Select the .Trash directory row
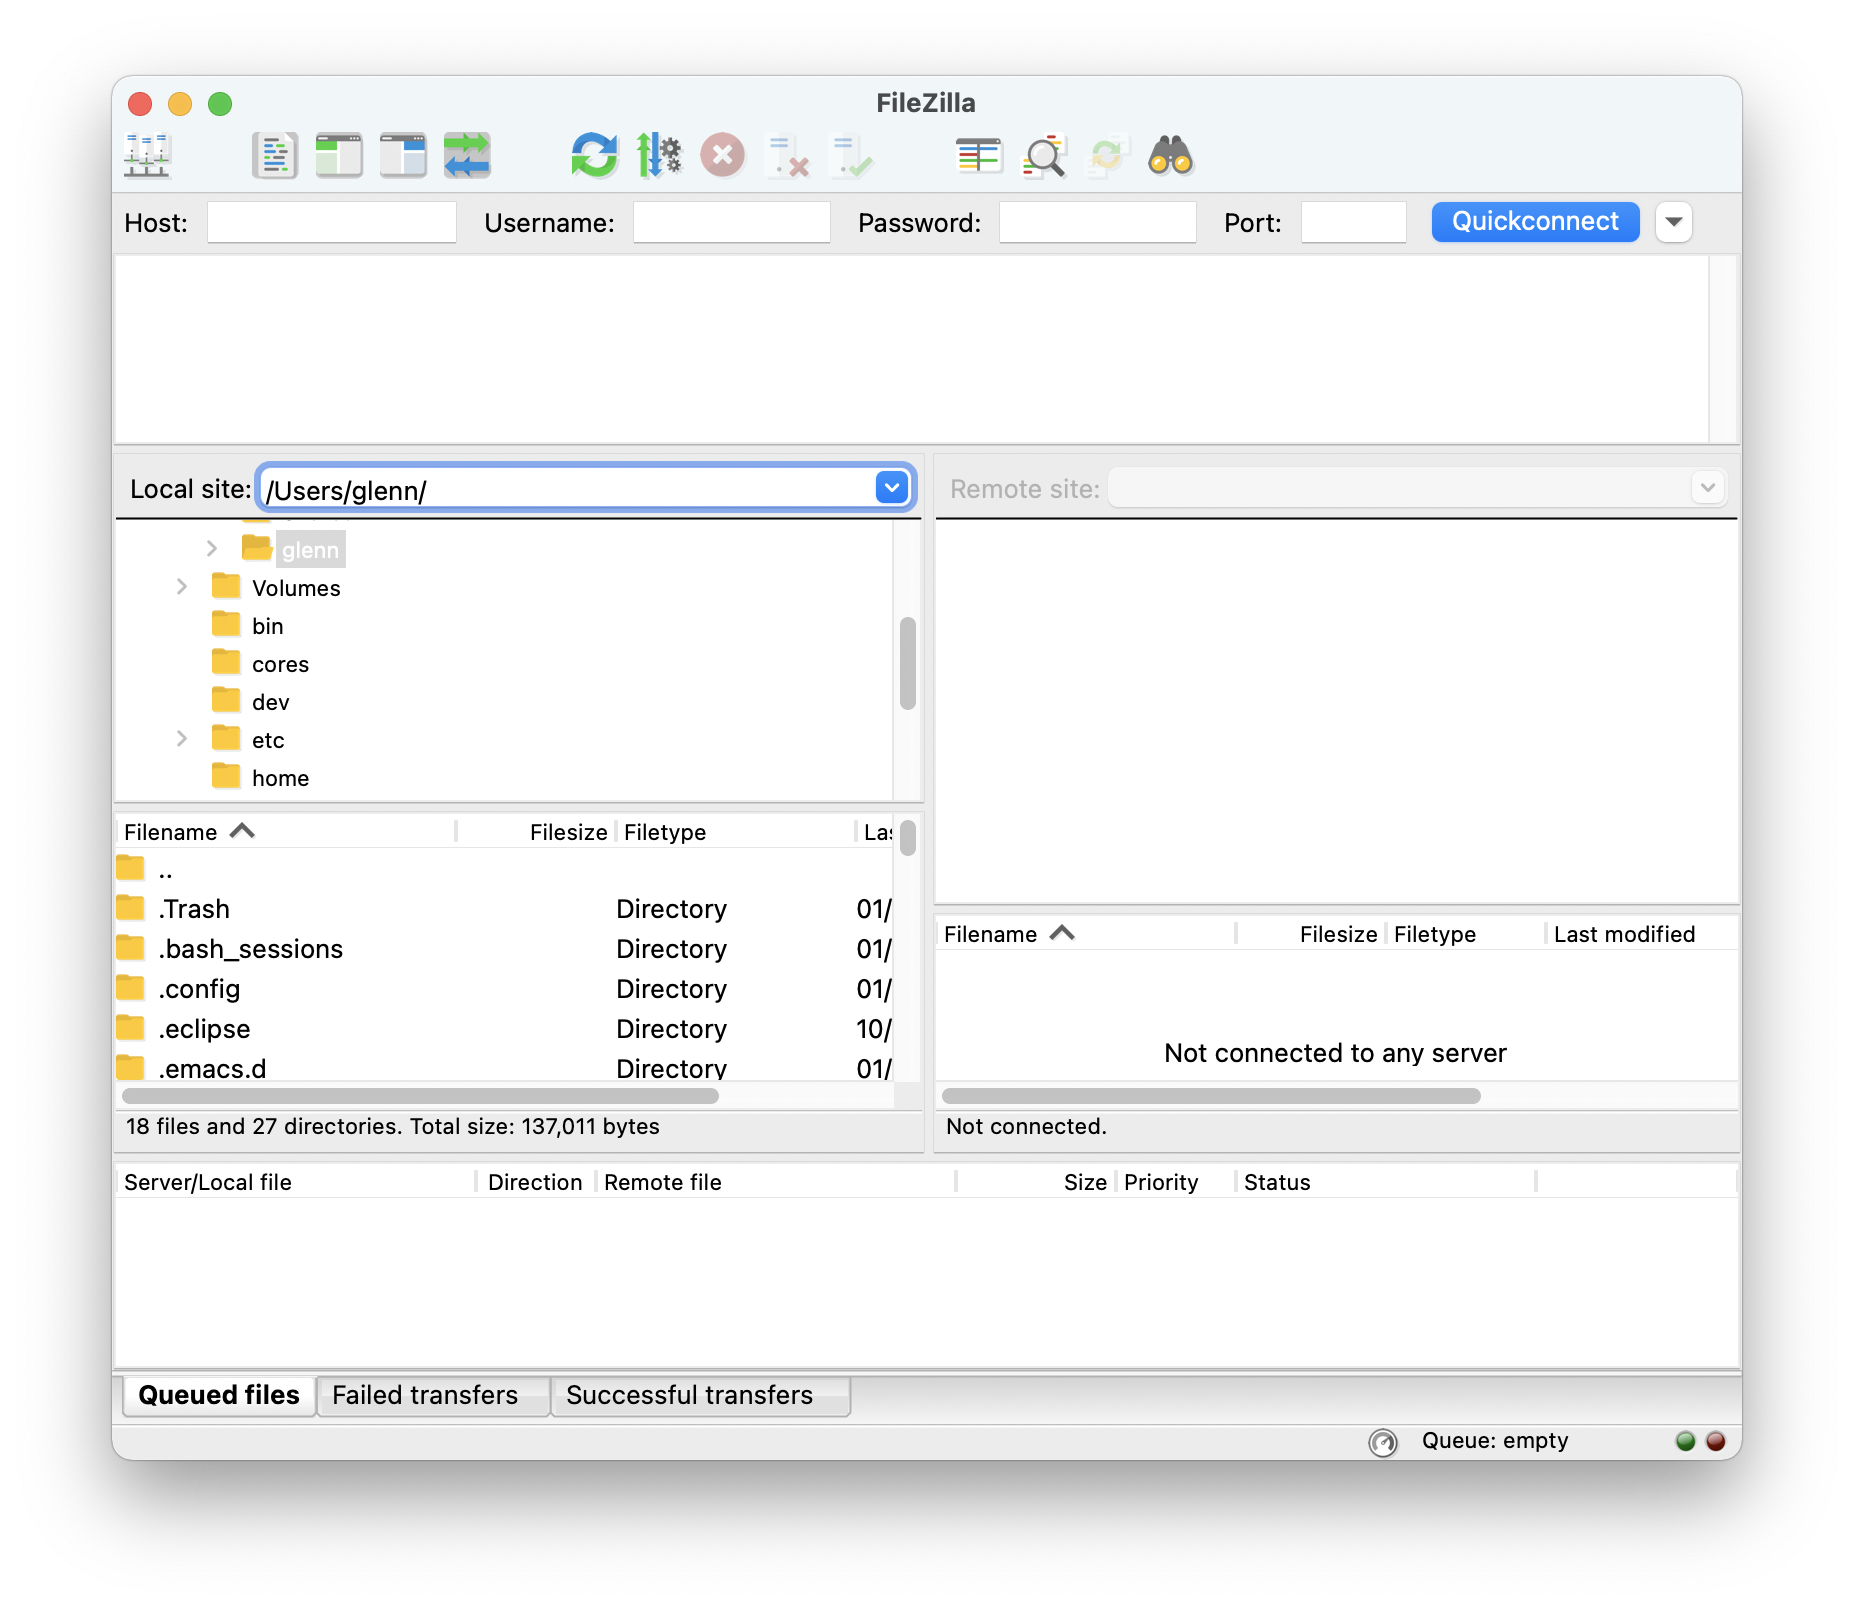1854x1608 pixels. tap(504, 909)
